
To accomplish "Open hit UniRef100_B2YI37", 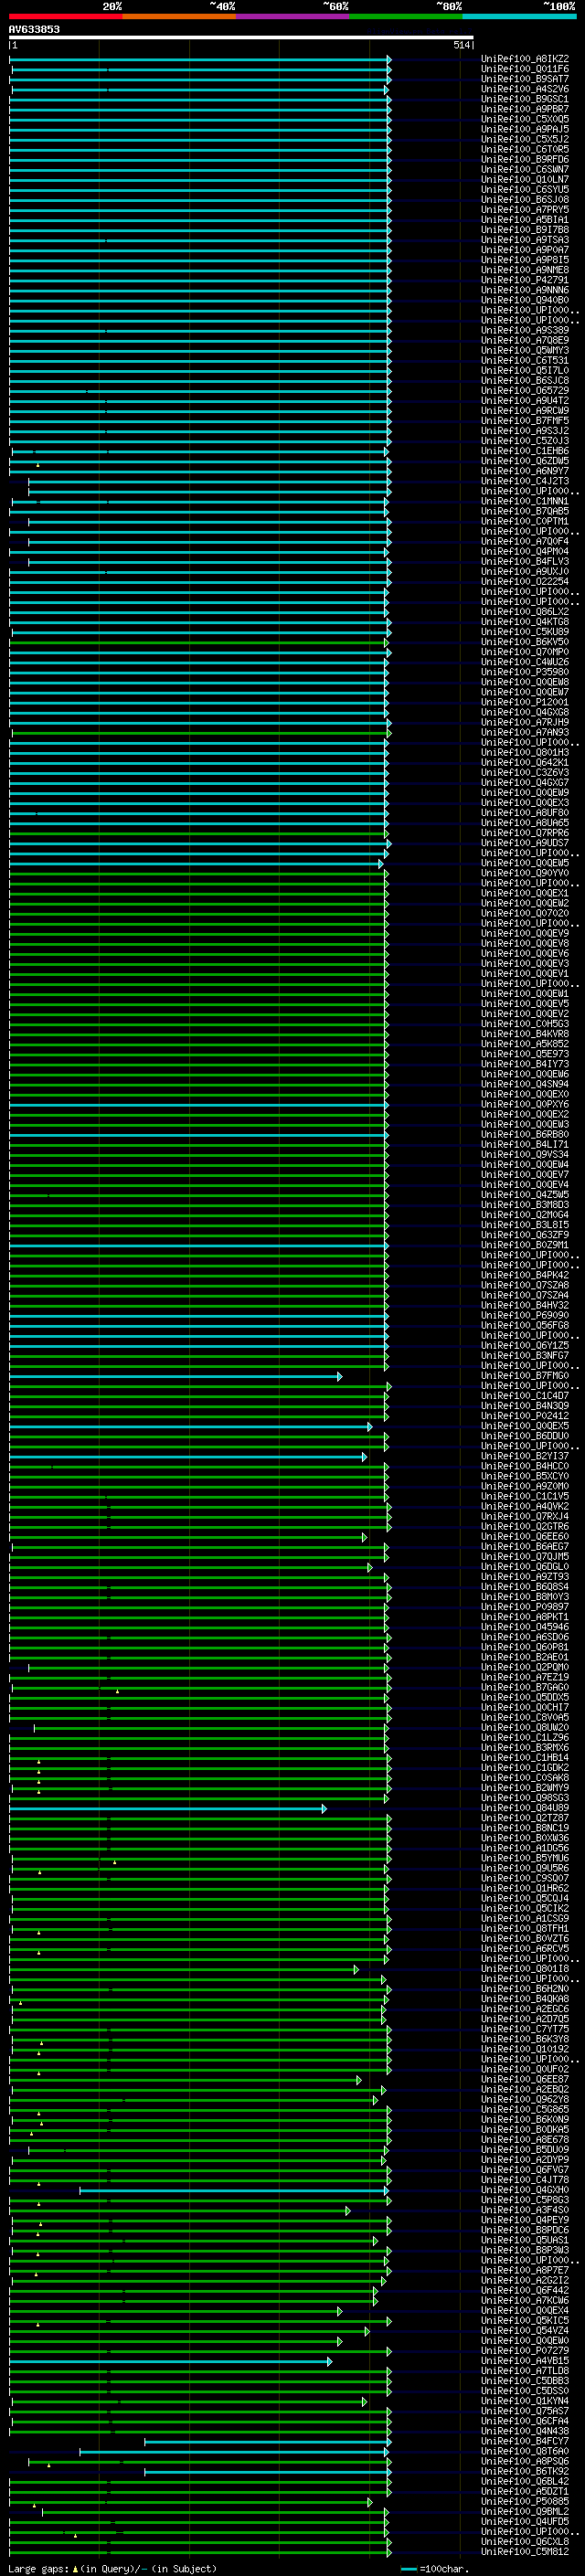I will [x=525, y=1457].
